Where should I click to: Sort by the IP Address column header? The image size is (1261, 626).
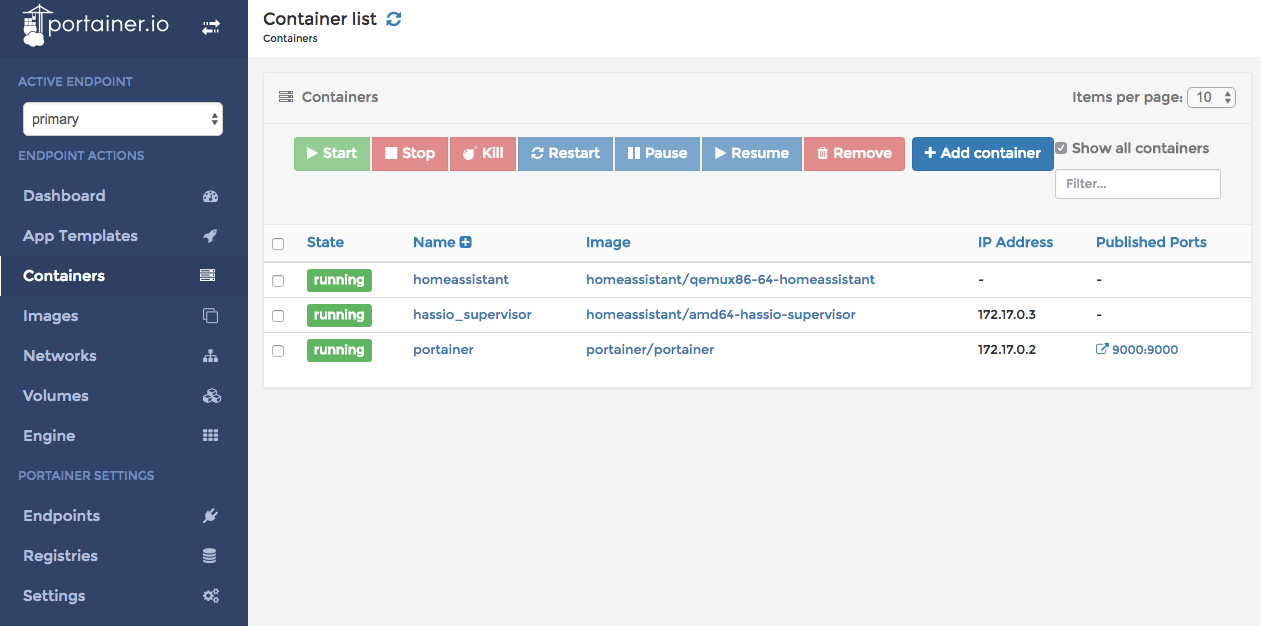tap(1015, 242)
